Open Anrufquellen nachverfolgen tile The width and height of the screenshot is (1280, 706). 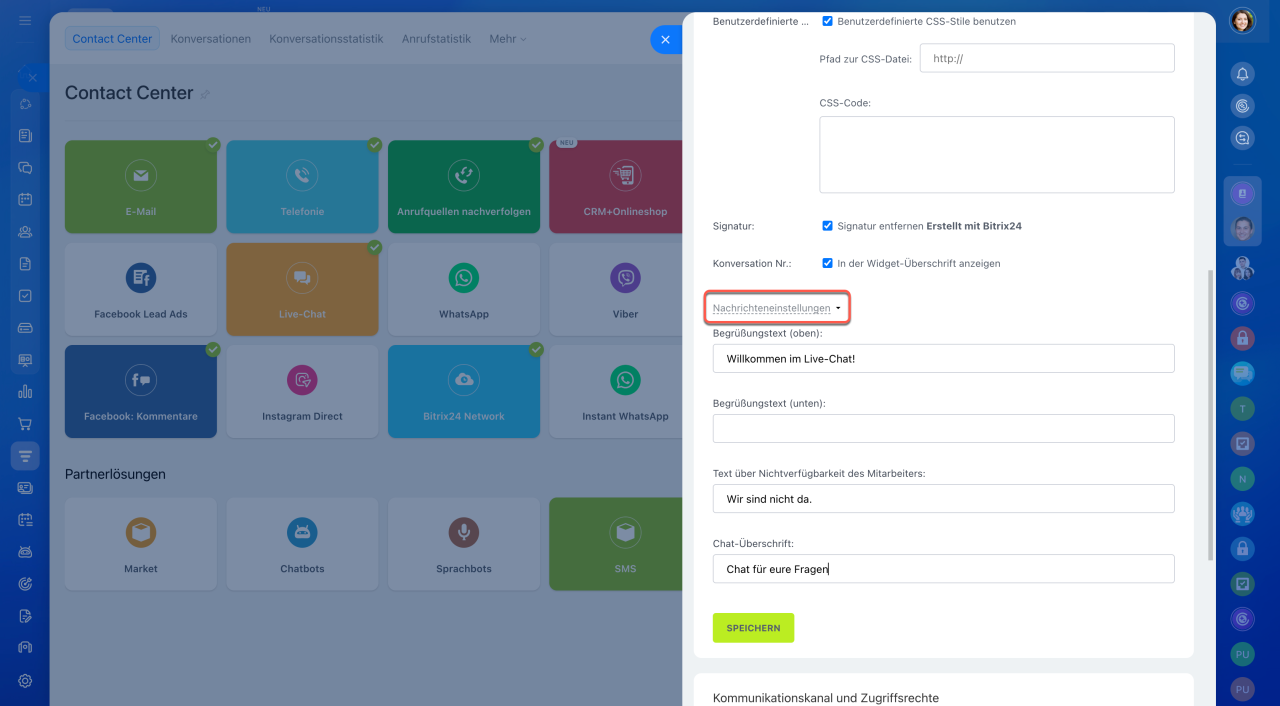pos(464,187)
